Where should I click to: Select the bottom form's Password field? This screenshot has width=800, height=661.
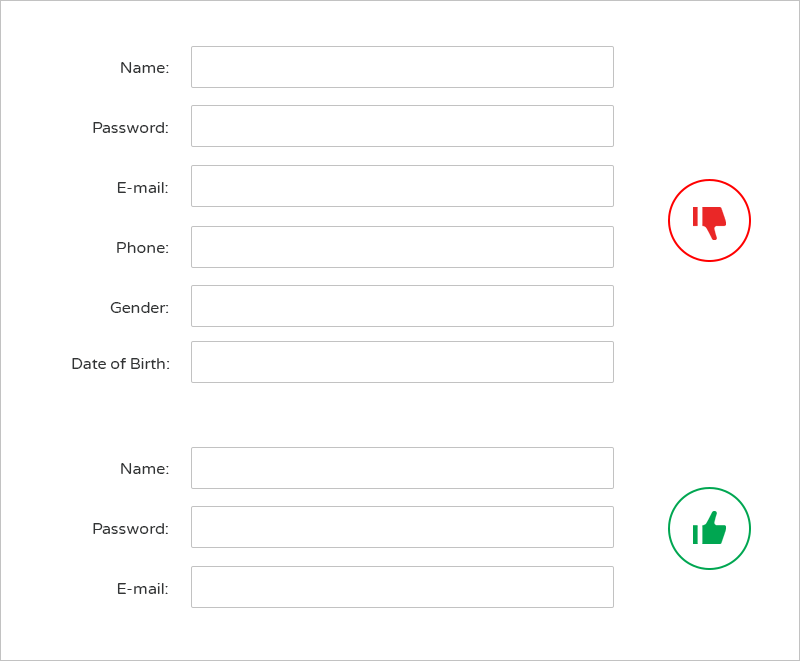click(x=402, y=527)
